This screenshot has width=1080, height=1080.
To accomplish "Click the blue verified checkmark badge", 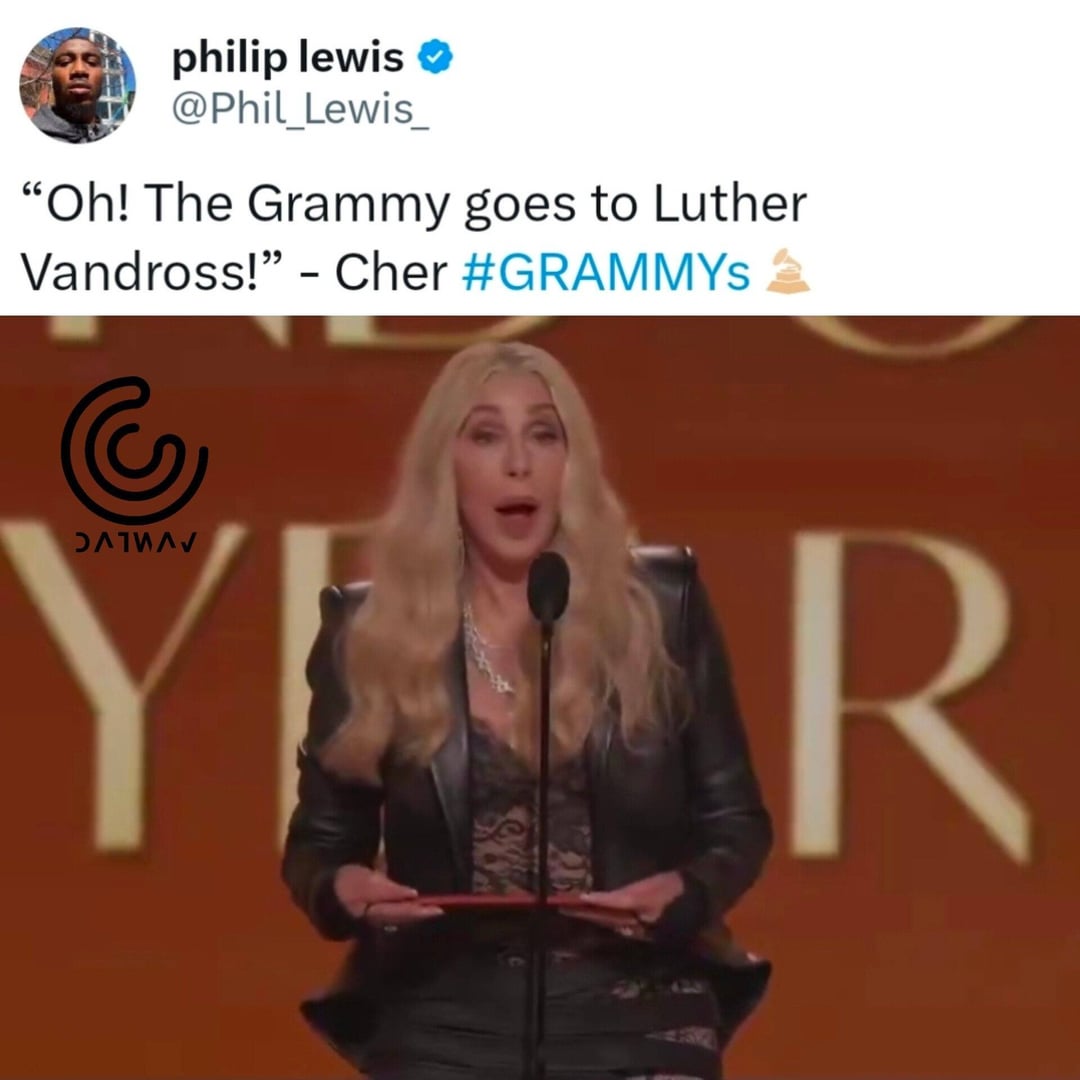I will [x=436, y=57].
